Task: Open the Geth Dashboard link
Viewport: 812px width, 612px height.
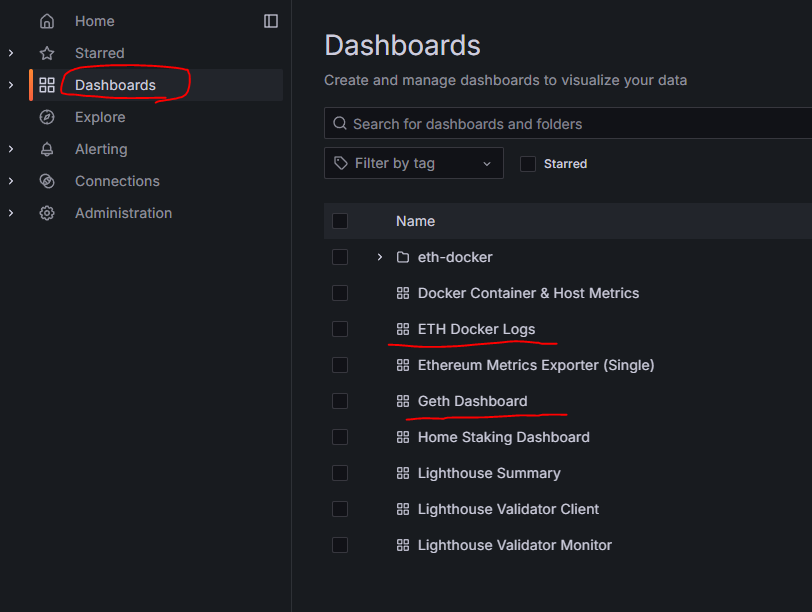Action: tap(472, 401)
